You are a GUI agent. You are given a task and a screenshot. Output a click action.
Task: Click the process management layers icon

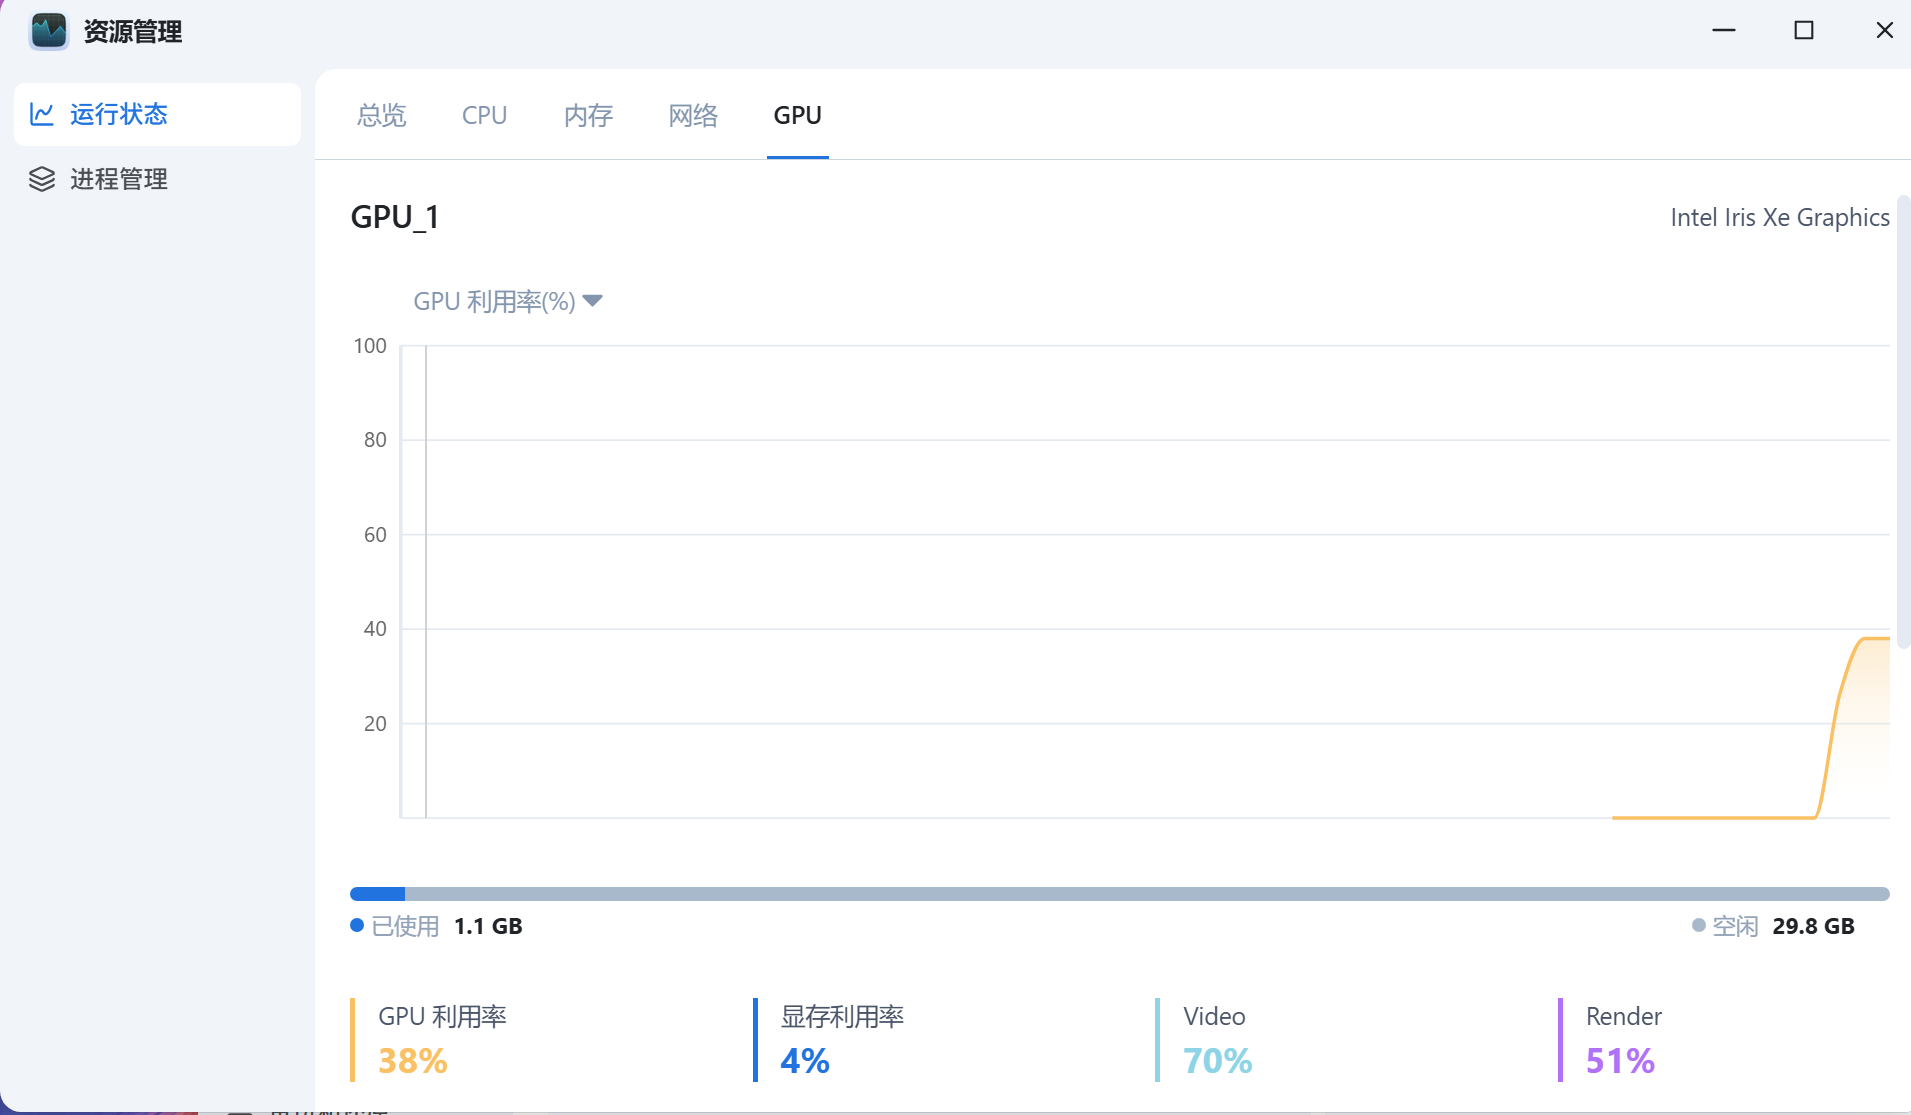coord(42,179)
